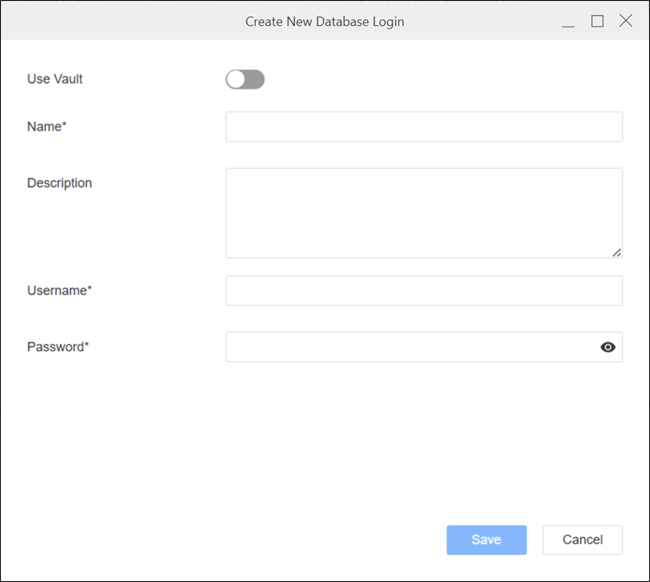Screen dimensions: 650x582
Task: Click into the Password input field
Action: point(410,347)
